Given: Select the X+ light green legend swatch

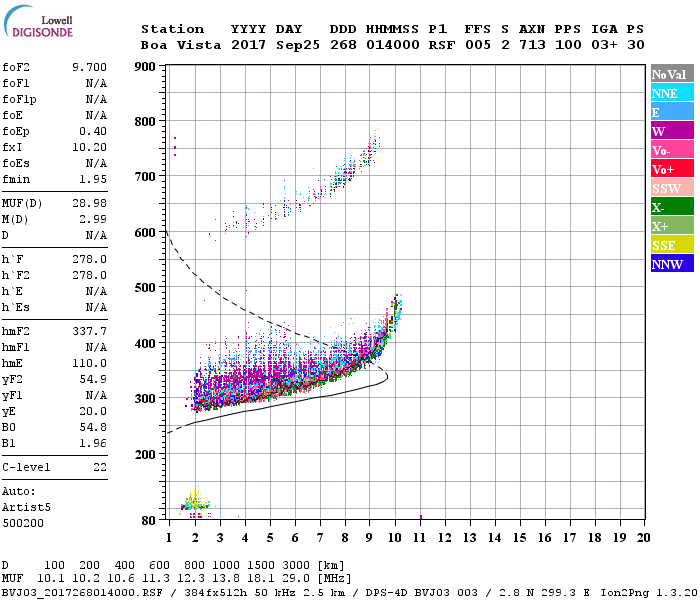Looking at the screenshot, I should tap(672, 226).
